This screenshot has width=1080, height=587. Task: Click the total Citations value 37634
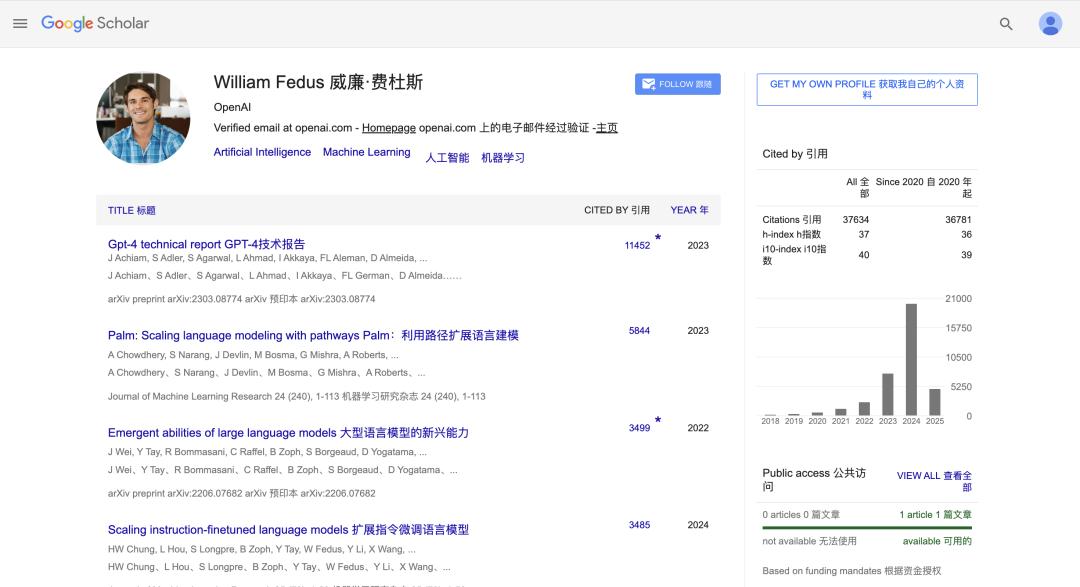point(855,220)
